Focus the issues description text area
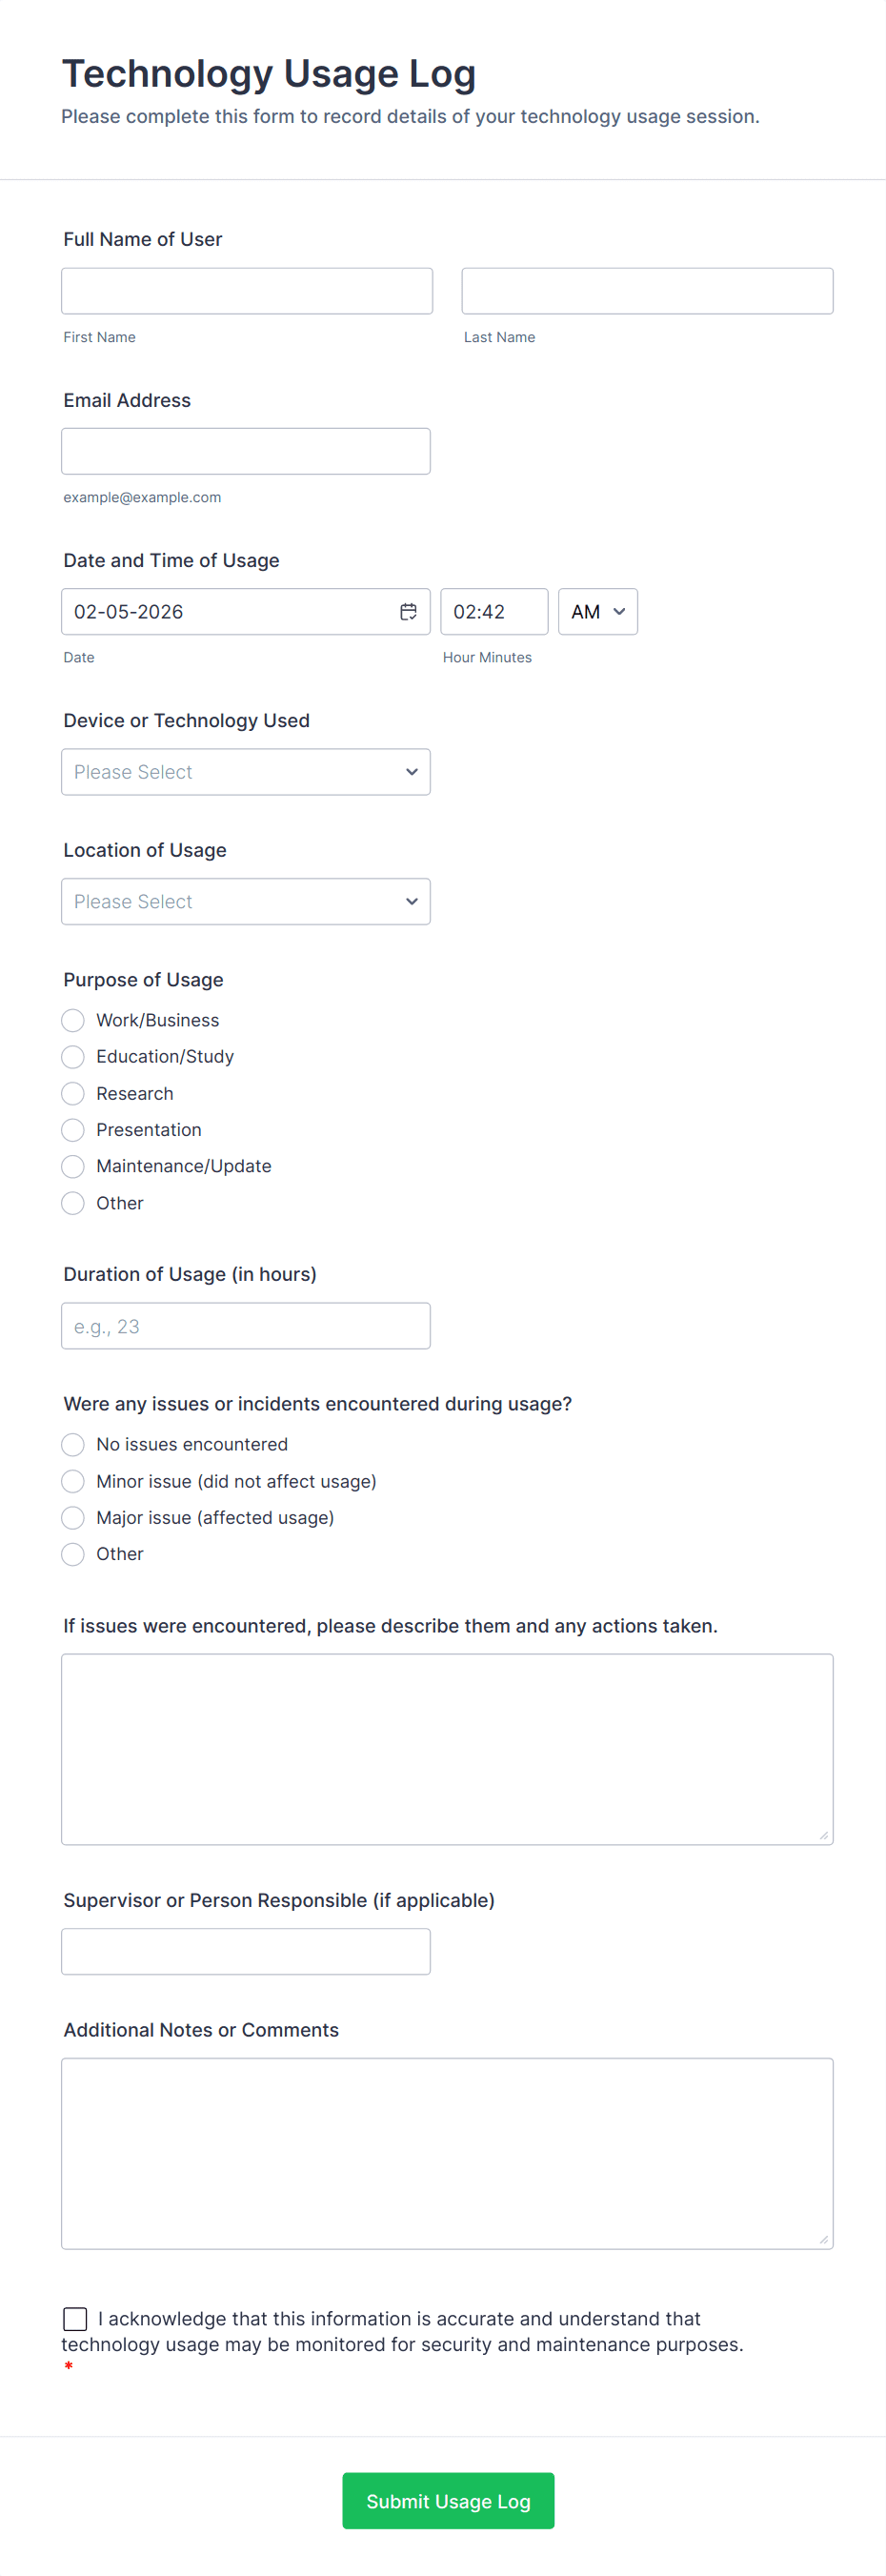 pos(446,1748)
